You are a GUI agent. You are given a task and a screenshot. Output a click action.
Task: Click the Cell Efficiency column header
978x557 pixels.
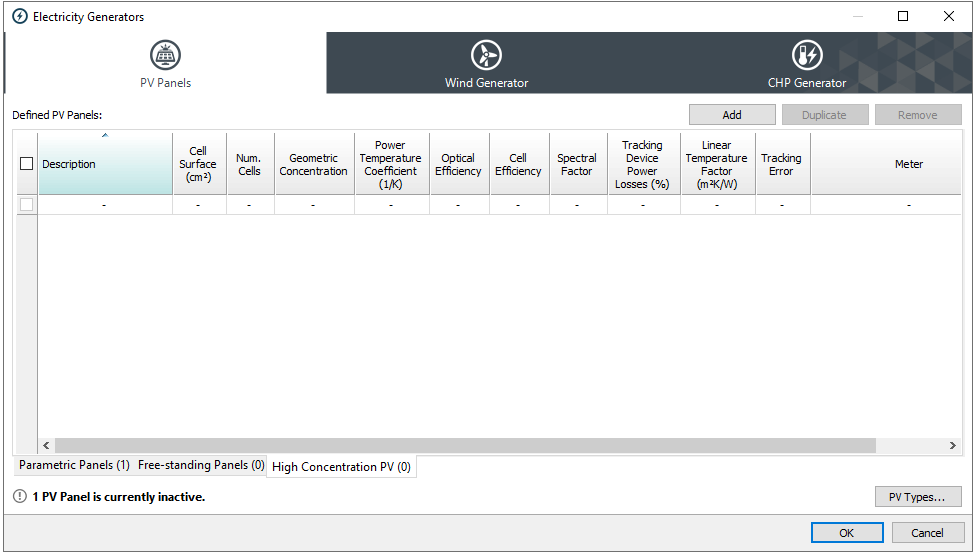click(518, 164)
